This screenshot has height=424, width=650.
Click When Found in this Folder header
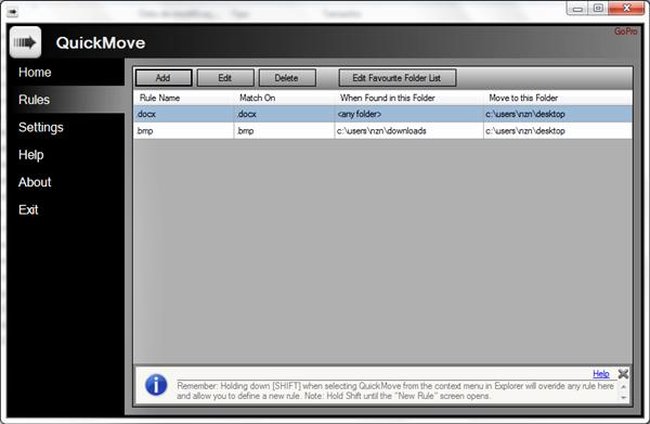409,98
